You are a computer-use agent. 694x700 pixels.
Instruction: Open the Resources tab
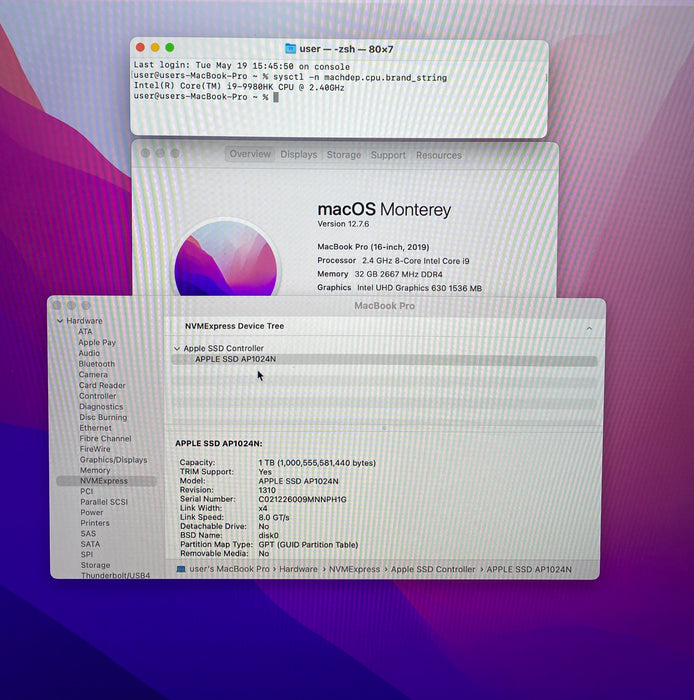coord(439,155)
